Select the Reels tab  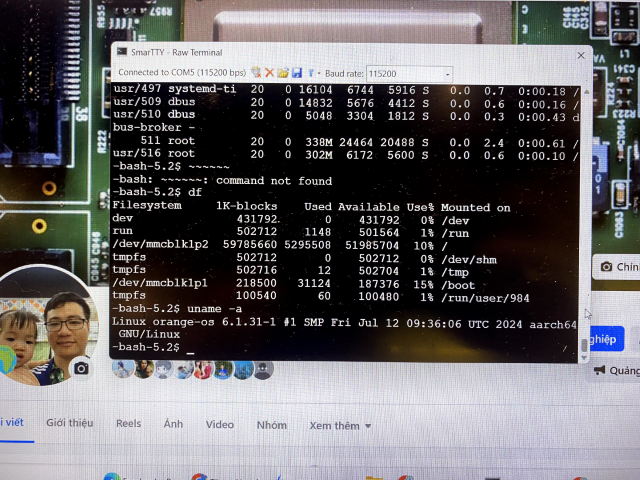tap(128, 424)
